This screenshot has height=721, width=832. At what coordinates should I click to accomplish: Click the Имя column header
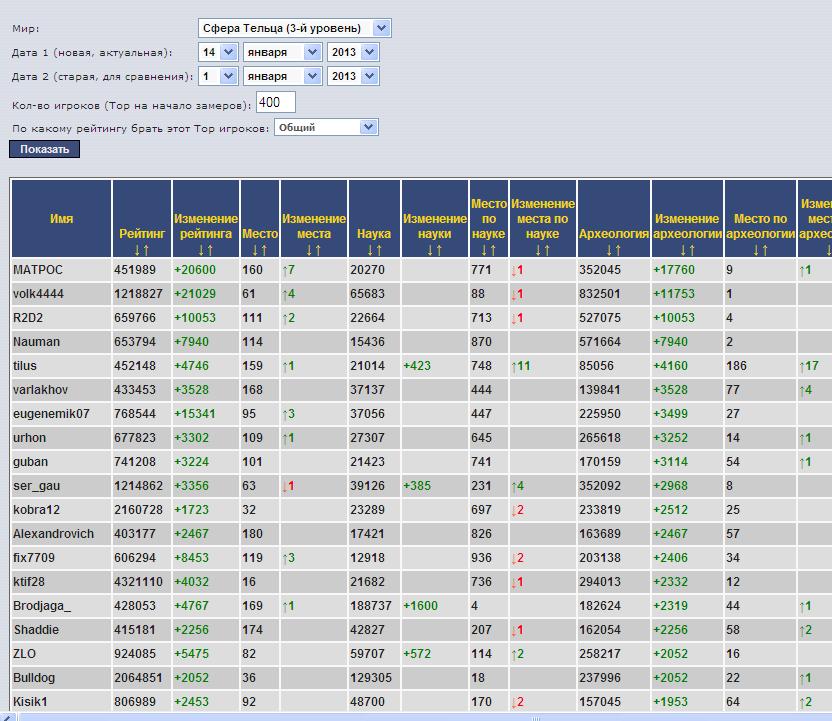tap(61, 219)
